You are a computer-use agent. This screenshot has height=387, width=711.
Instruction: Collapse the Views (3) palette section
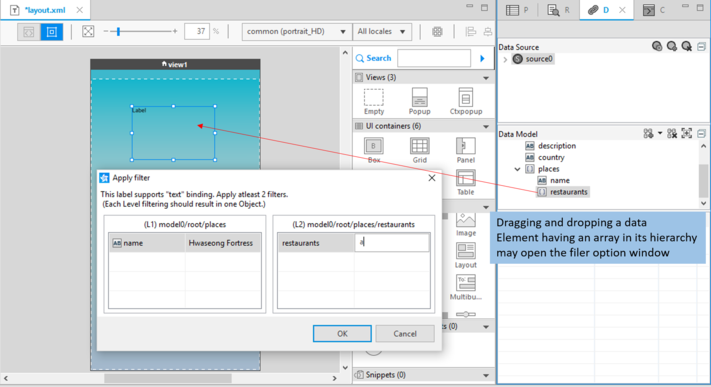coord(486,78)
